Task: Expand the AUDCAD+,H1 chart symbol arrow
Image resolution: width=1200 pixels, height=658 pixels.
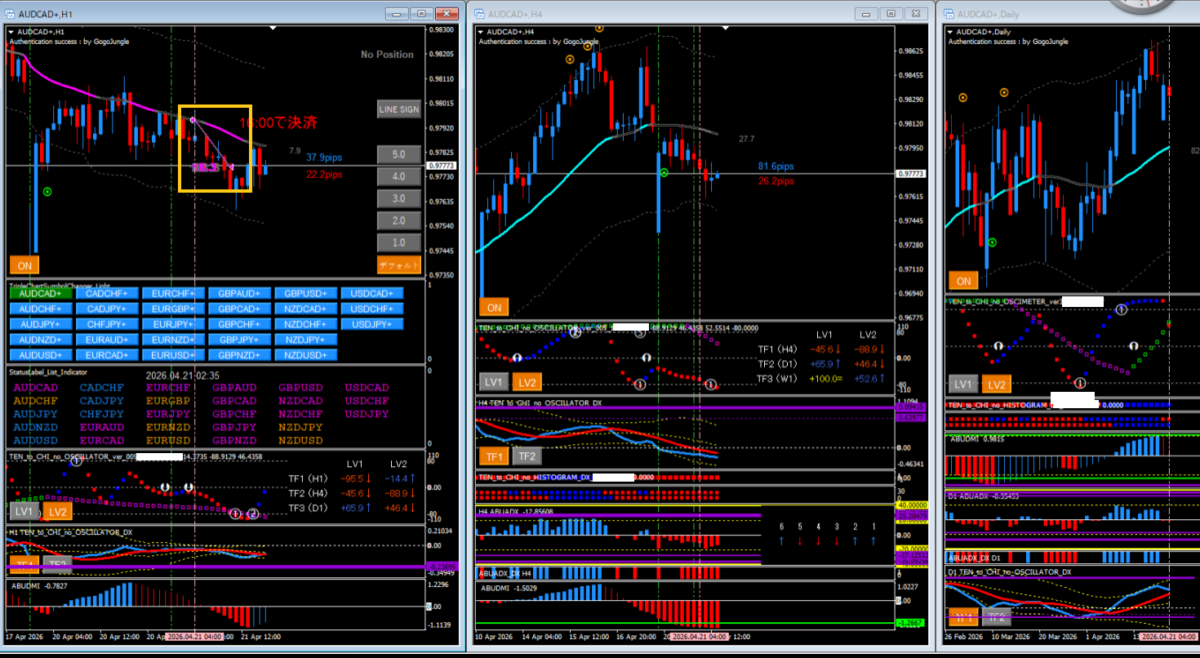Action: click(11, 32)
